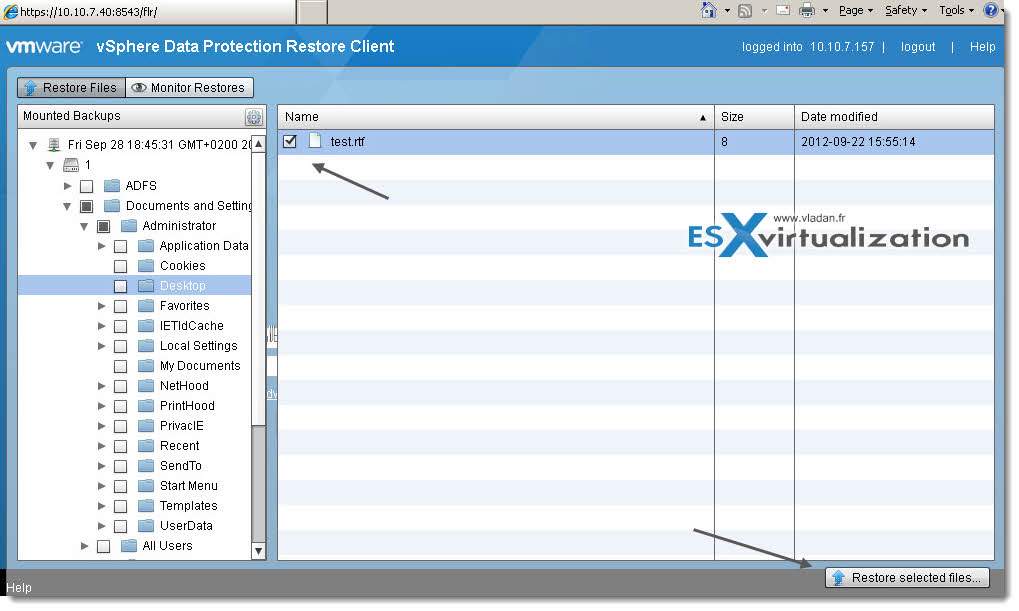Viewport: 1019px width, 611px height.
Task: Expand the IETldCache folder
Action: click(101, 326)
